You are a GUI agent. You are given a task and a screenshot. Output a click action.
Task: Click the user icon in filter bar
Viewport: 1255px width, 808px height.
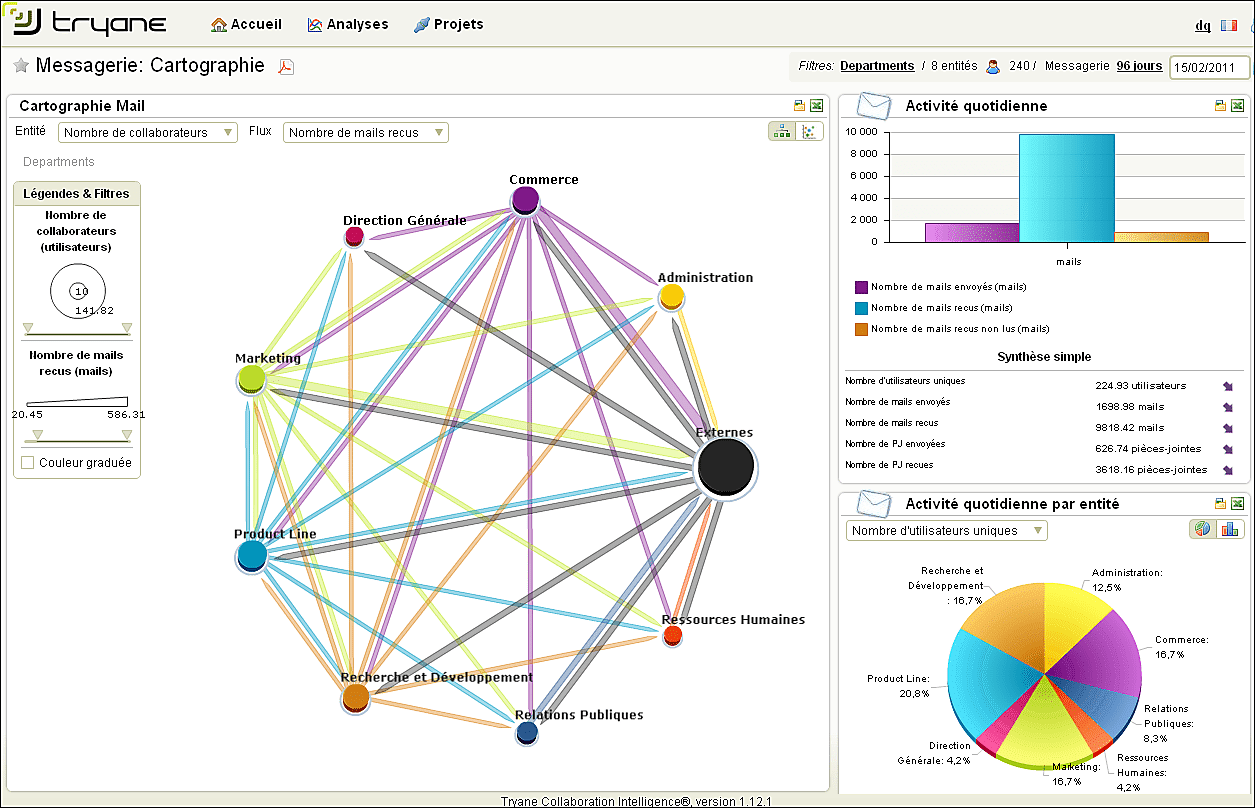[x=993, y=67]
